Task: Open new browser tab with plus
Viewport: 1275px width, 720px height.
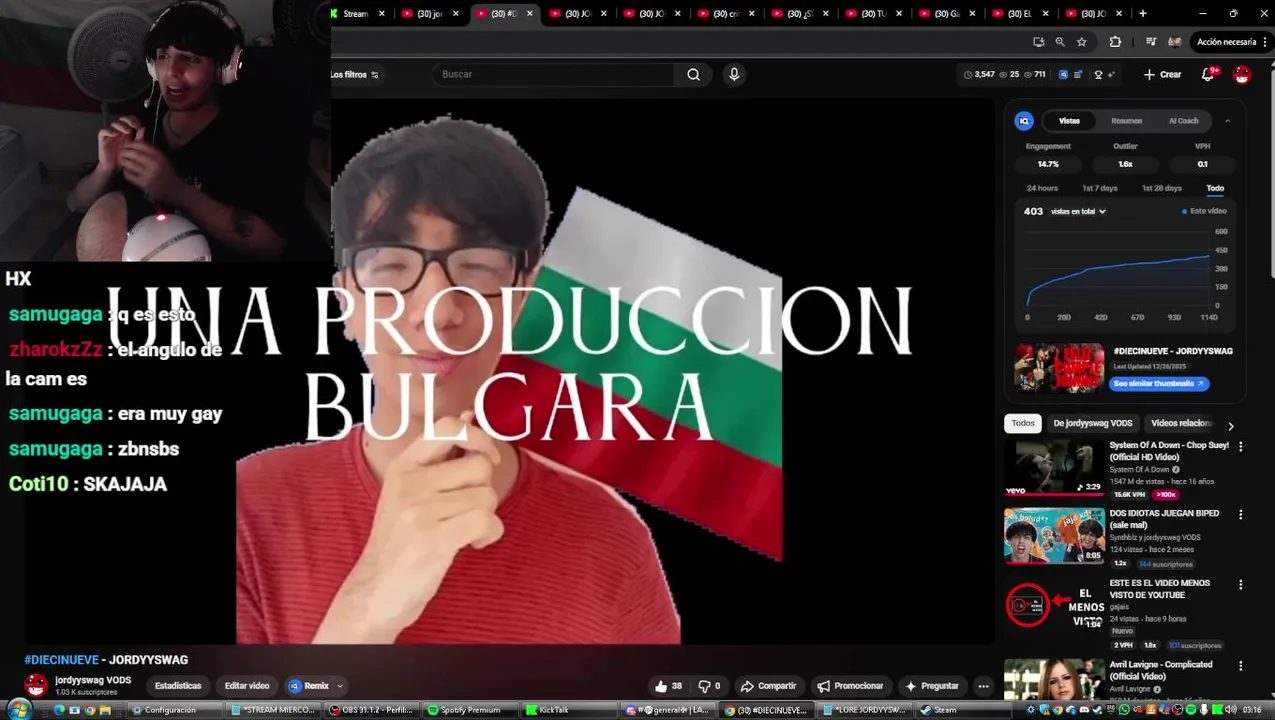Action: click(1143, 13)
